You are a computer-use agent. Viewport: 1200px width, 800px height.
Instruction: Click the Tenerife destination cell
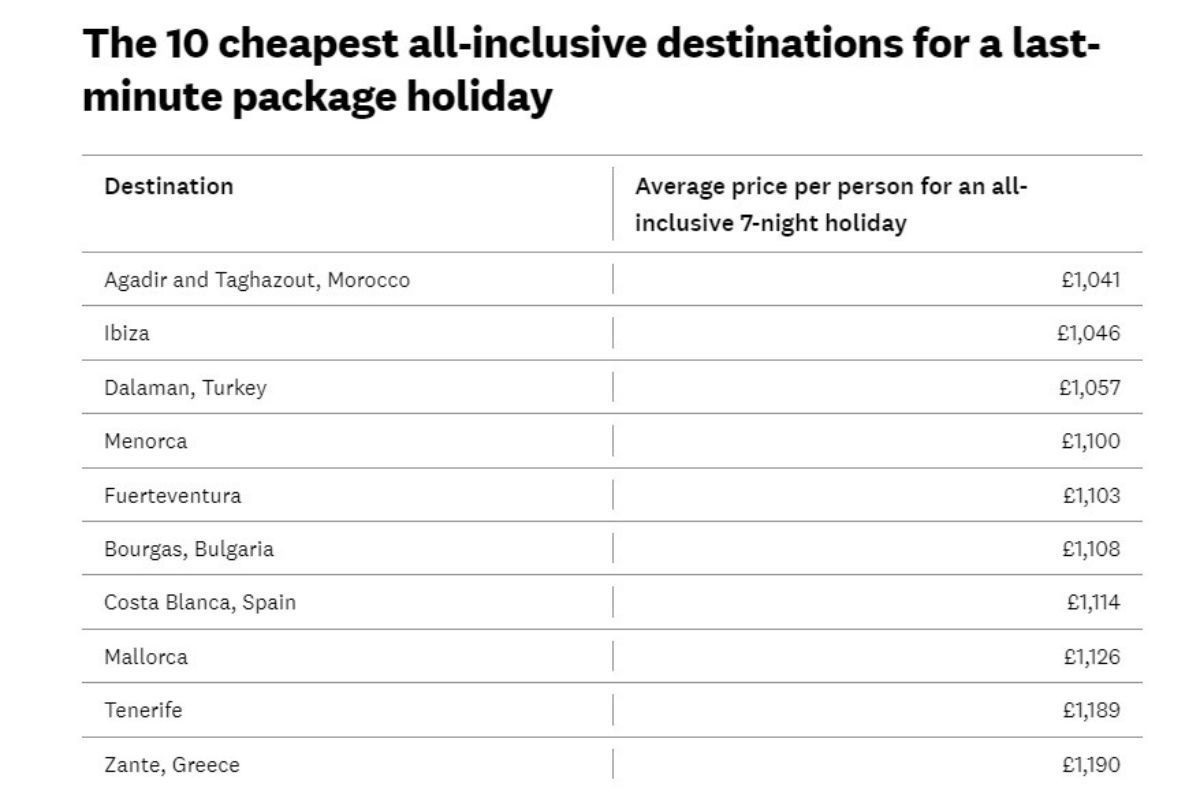coord(143,710)
